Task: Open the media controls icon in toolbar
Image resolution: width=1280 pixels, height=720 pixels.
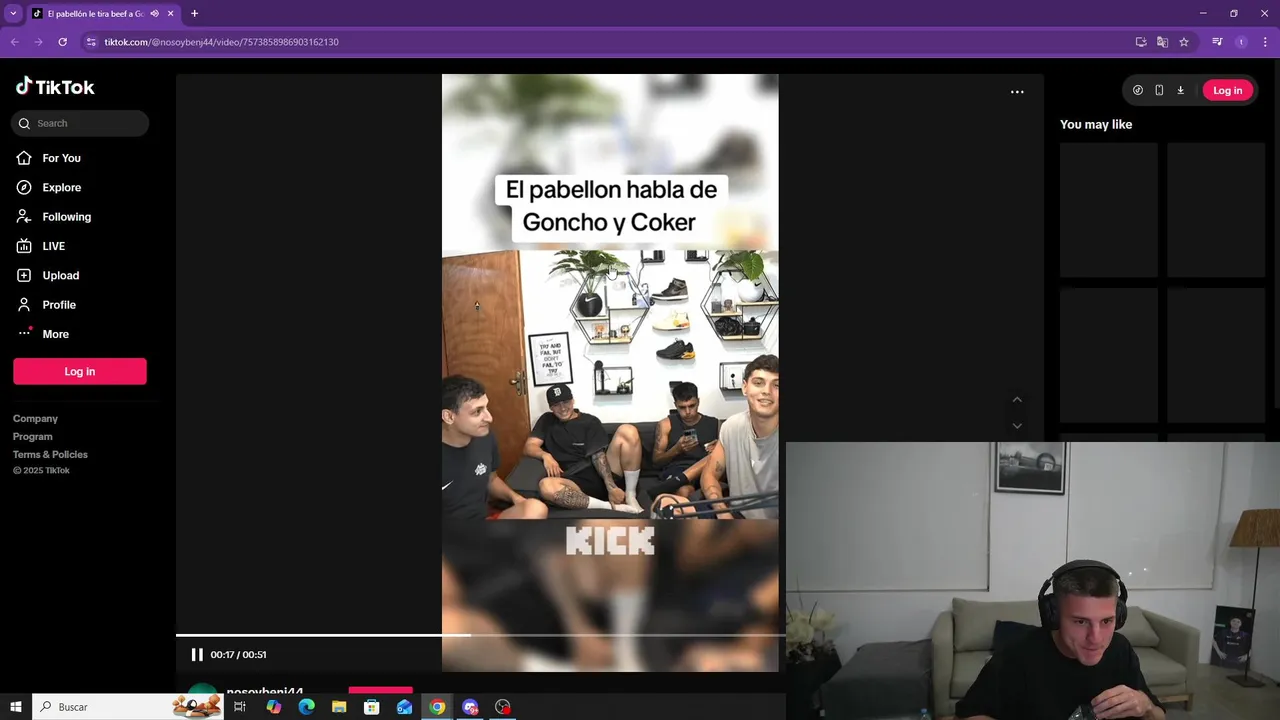Action: (1217, 42)
